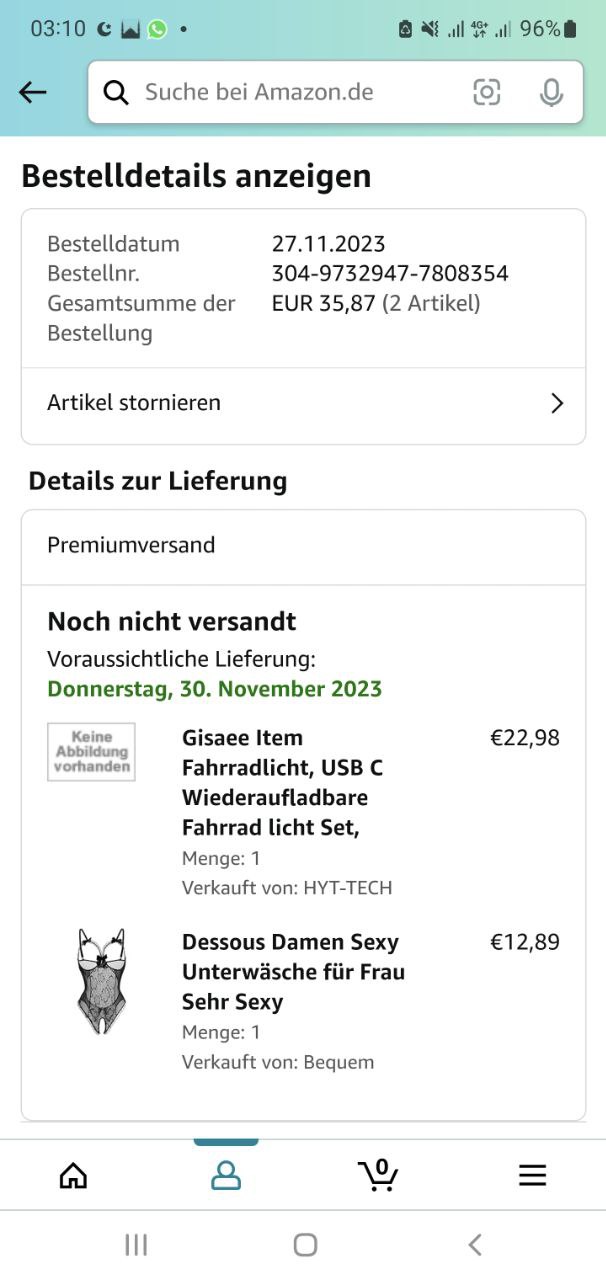Open Gisaee Fahrradlicht product title link
Viewport: 606px width, 1280px height.
(x=282, y=782)
